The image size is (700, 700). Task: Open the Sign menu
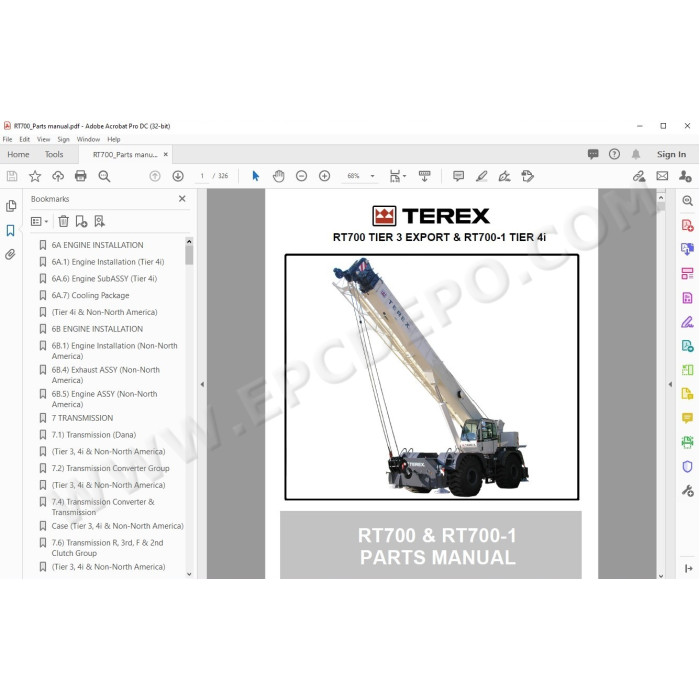[x=63, y=139]
